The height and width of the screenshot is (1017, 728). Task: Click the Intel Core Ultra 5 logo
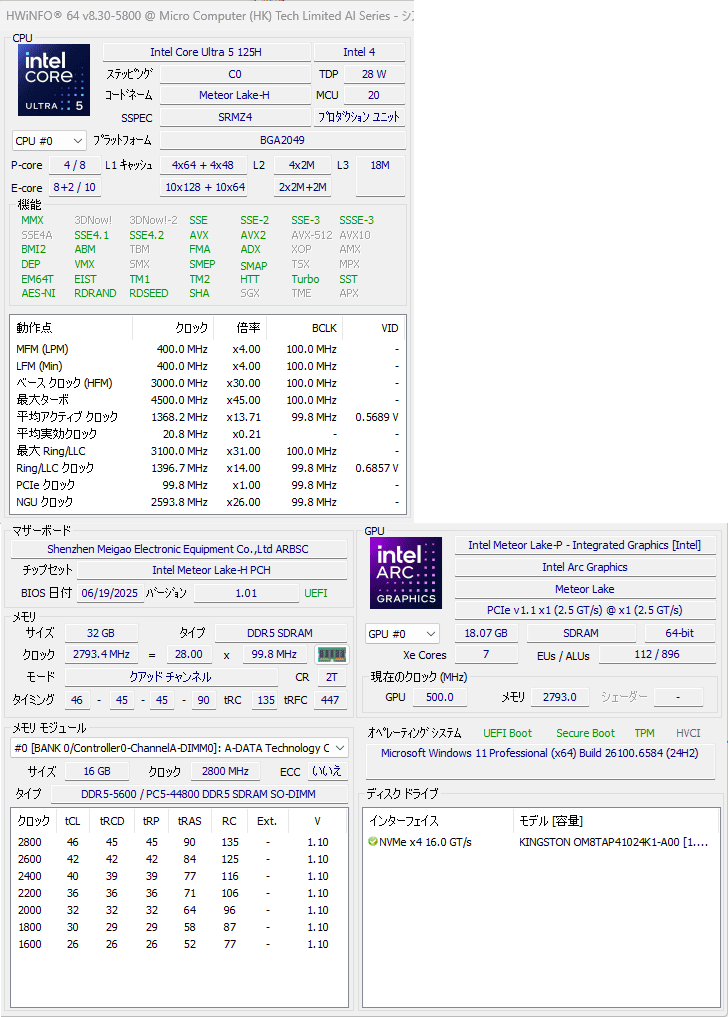(x=54, y=80)
